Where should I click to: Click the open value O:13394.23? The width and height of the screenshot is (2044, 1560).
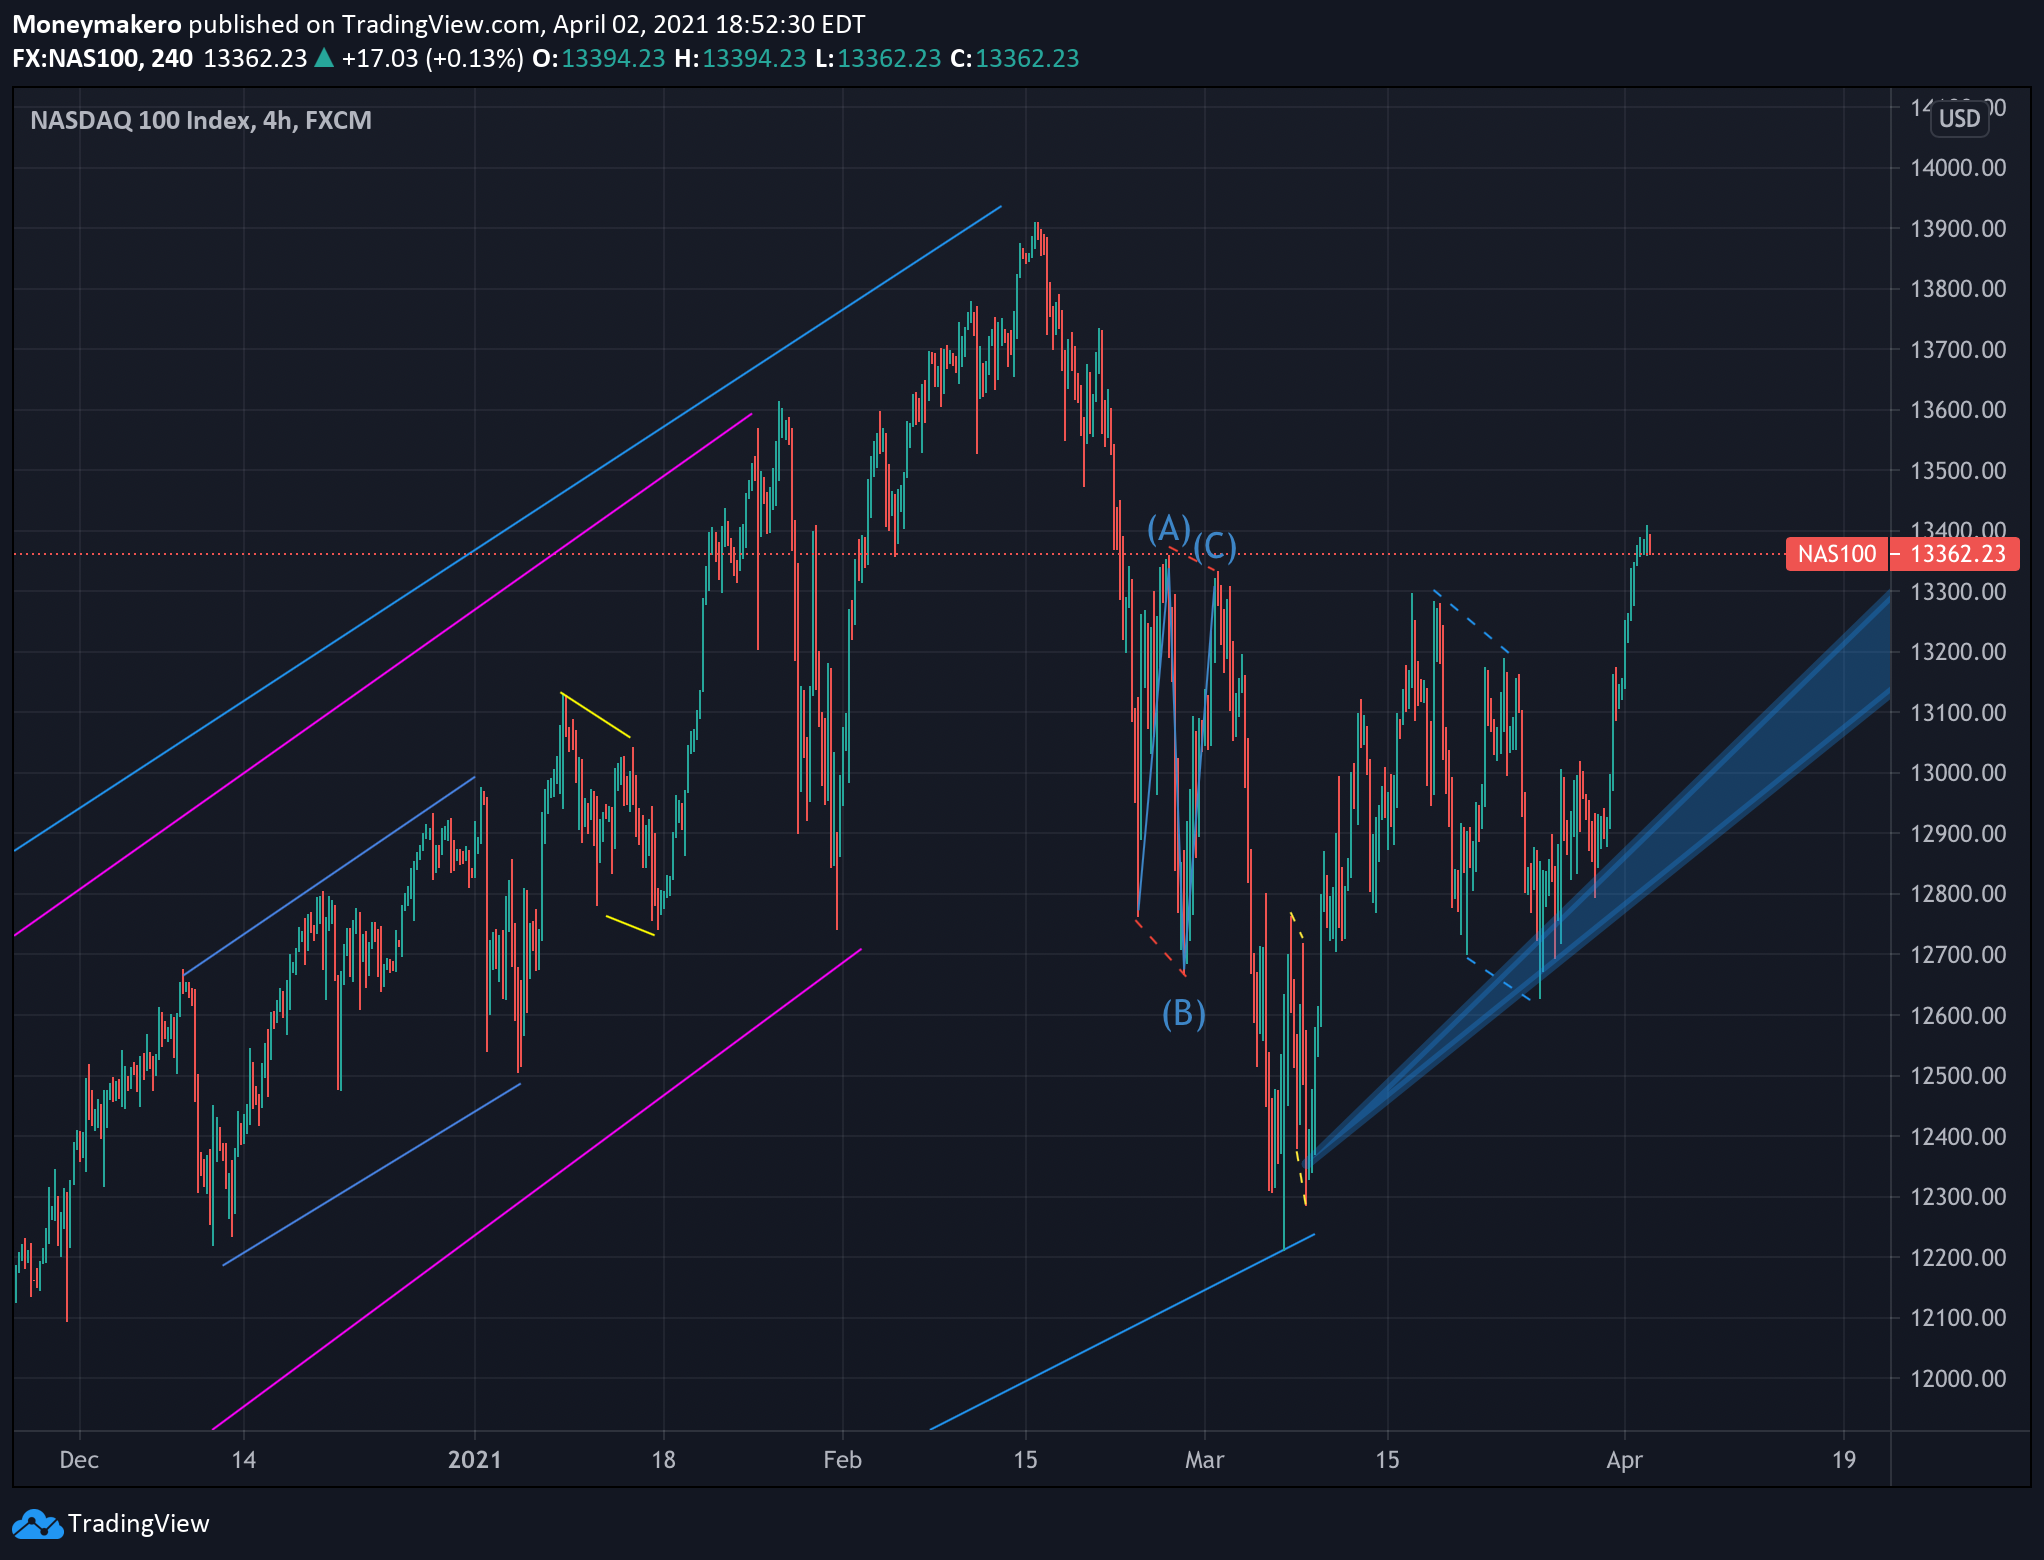click(x=598, y=58)
